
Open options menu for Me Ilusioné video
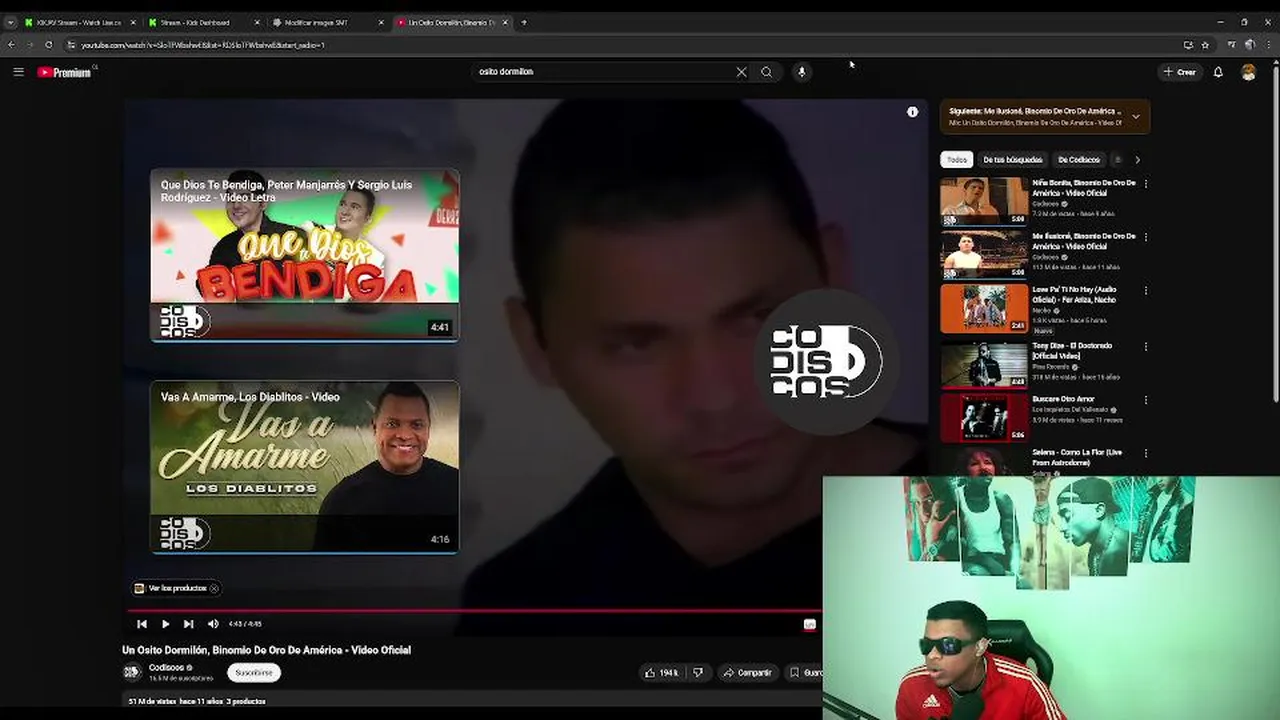(1146, 237)
